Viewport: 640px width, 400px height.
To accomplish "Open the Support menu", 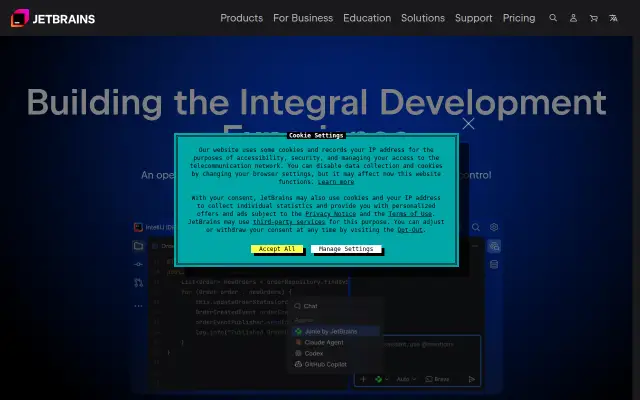I will point(473,18).
